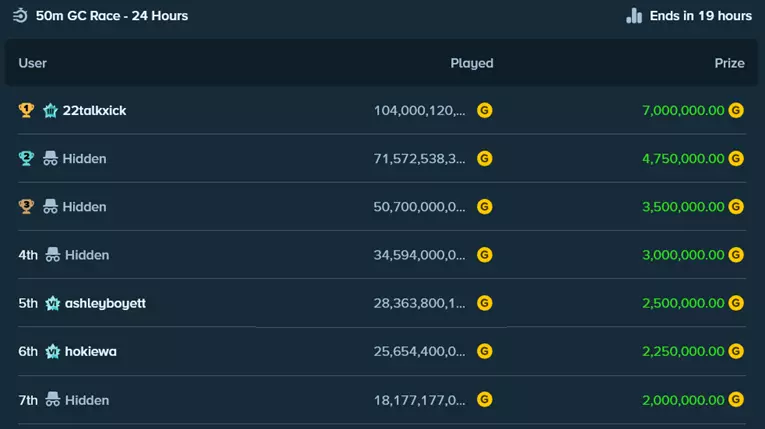Click the gold trophy in 22talkxick's row

(x=26, y=110)
